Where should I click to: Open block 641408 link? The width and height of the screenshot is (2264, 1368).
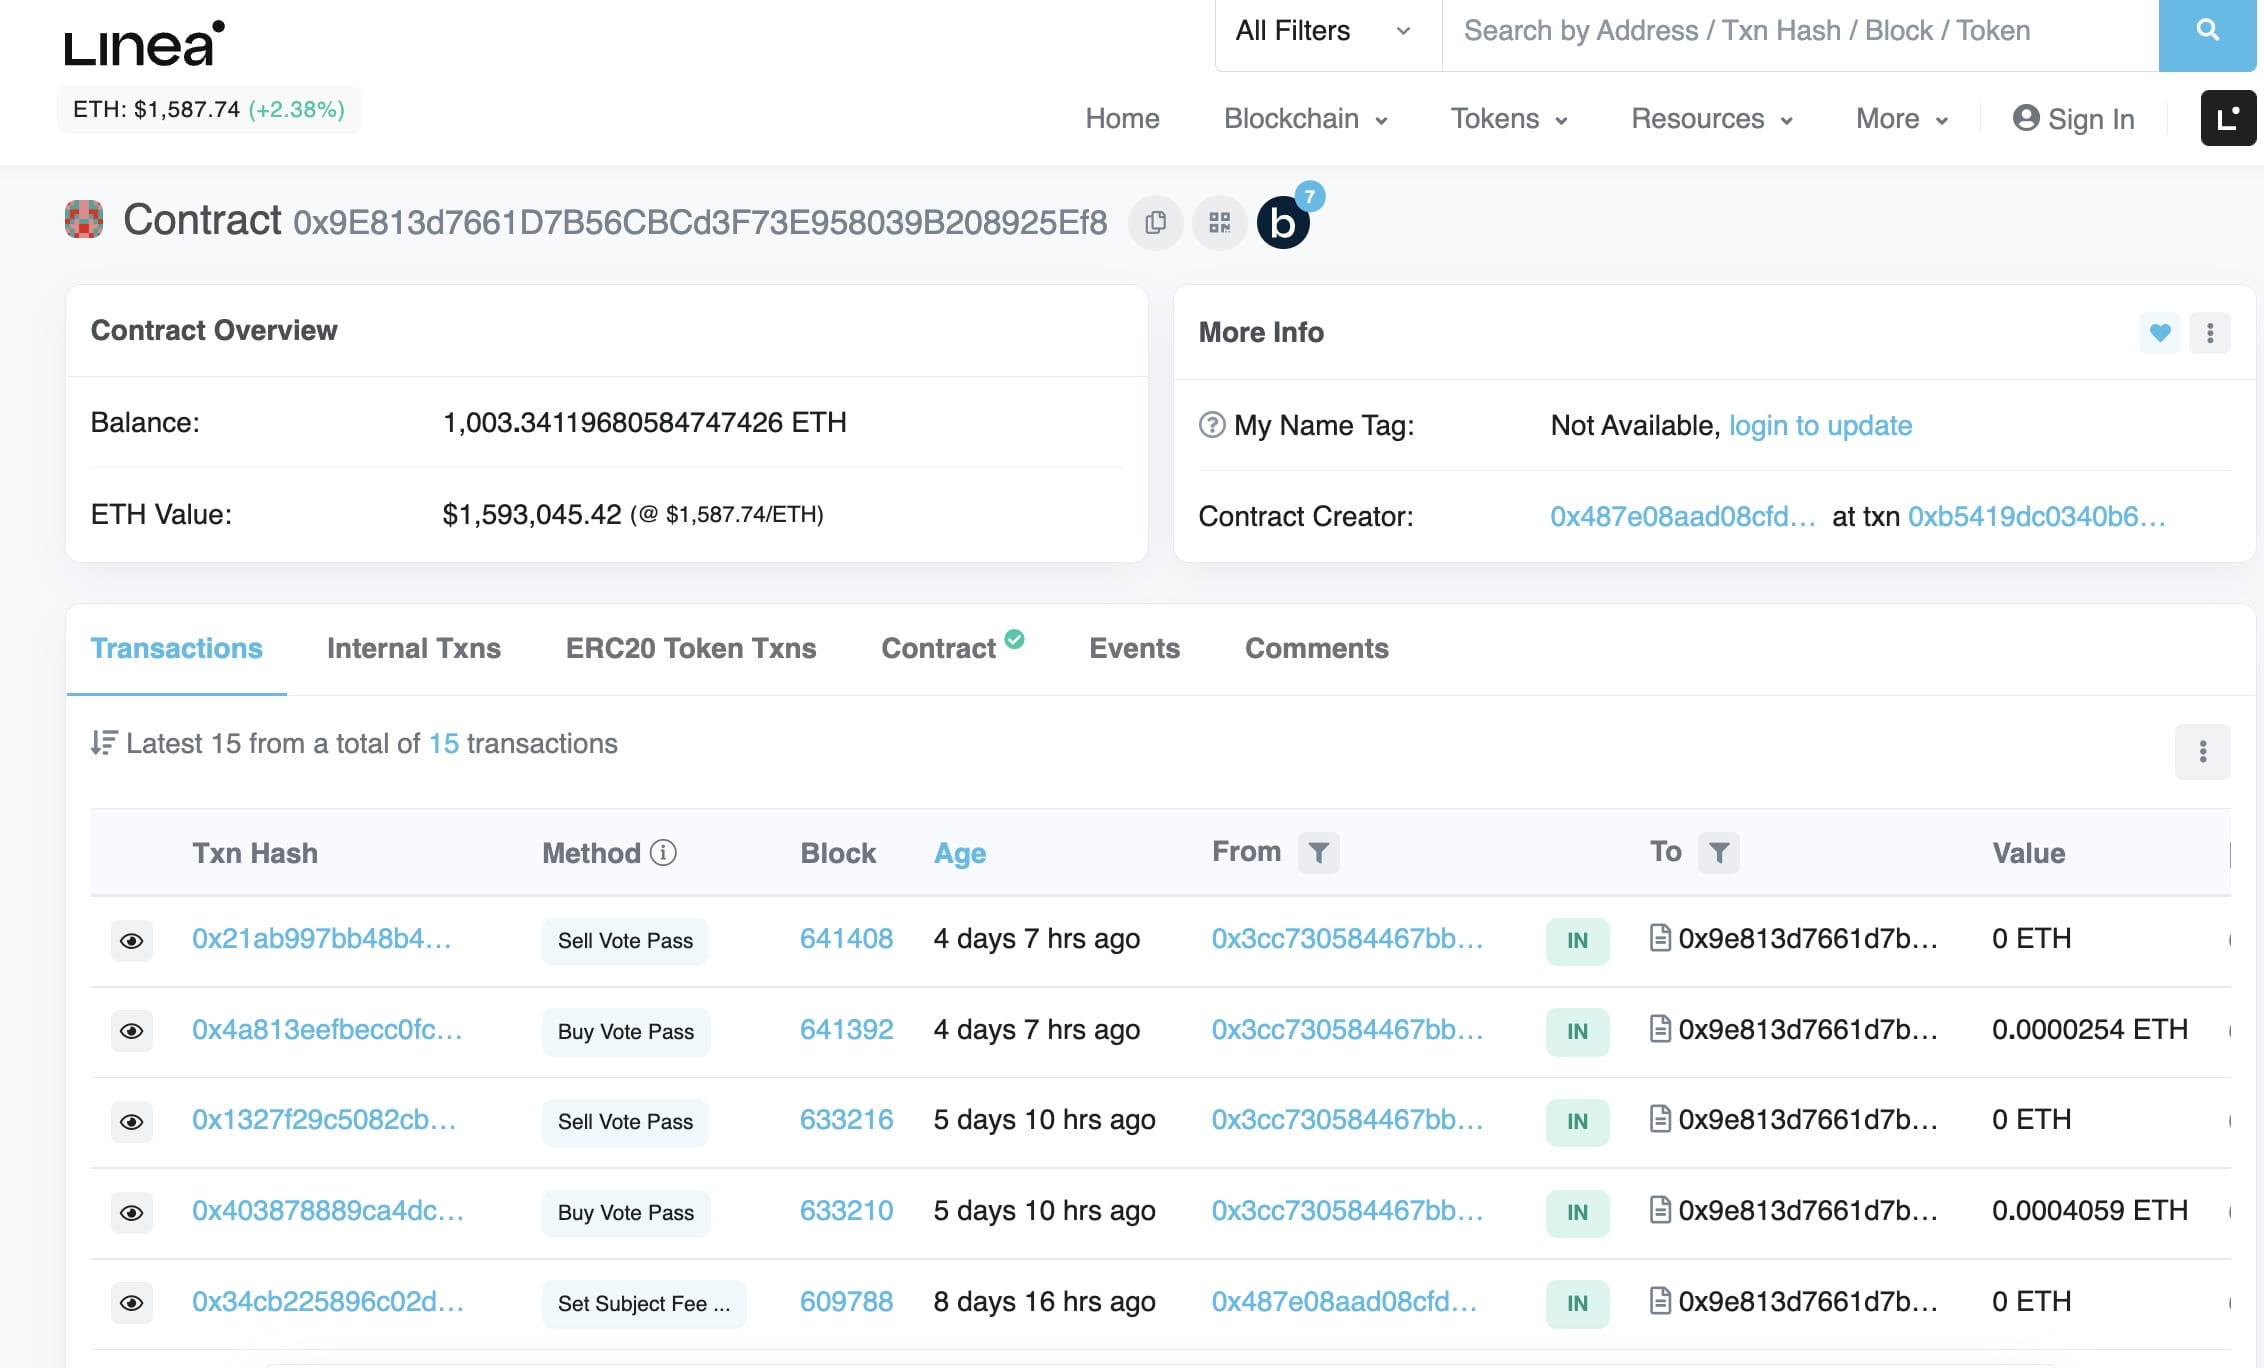846,939
